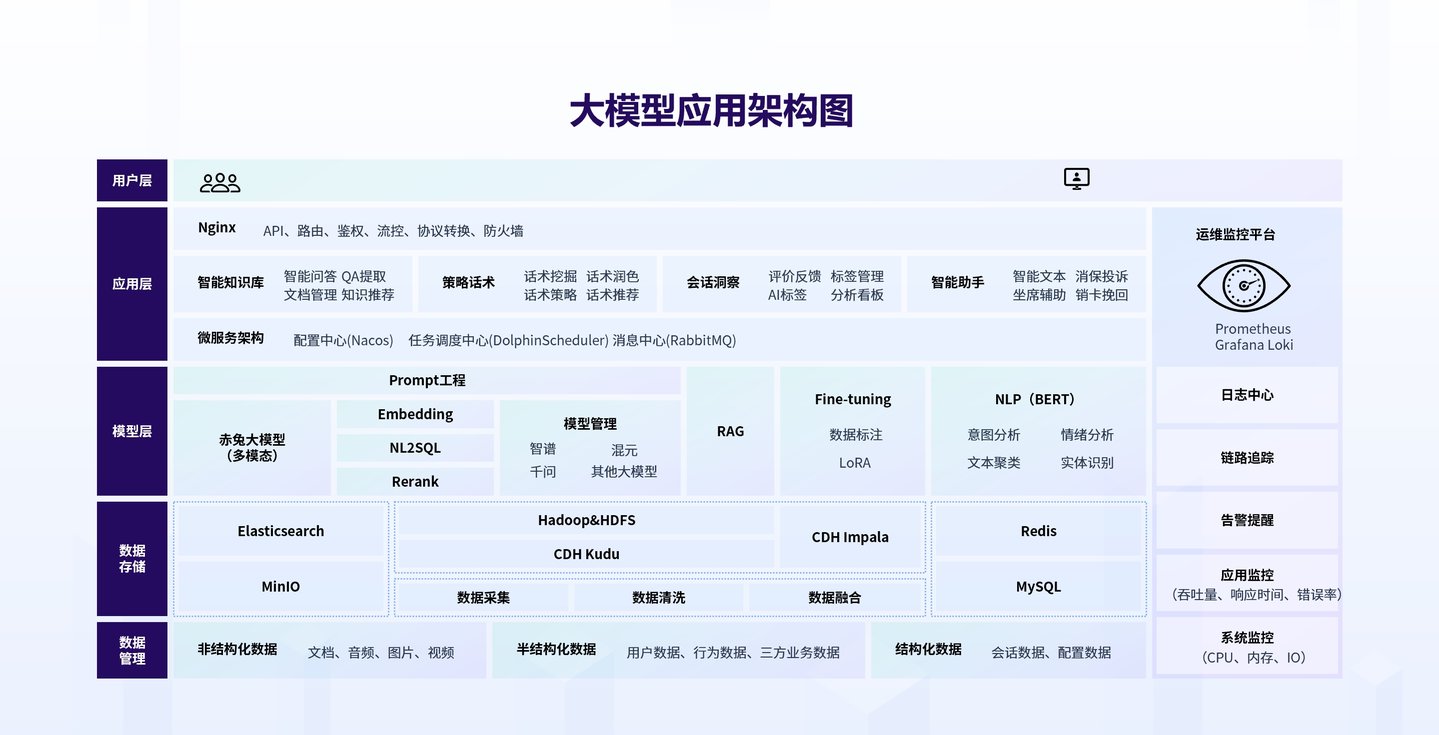Click the 非结构化数据 label
This screenshot has height=735, width=1439.
point(238,649)
